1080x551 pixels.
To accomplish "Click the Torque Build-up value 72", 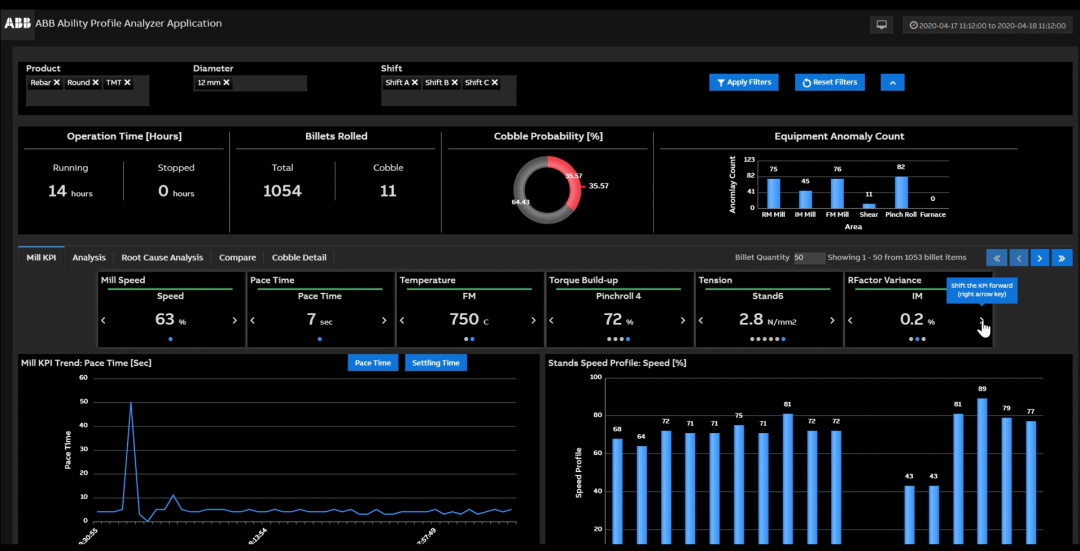I will (612, 319).
